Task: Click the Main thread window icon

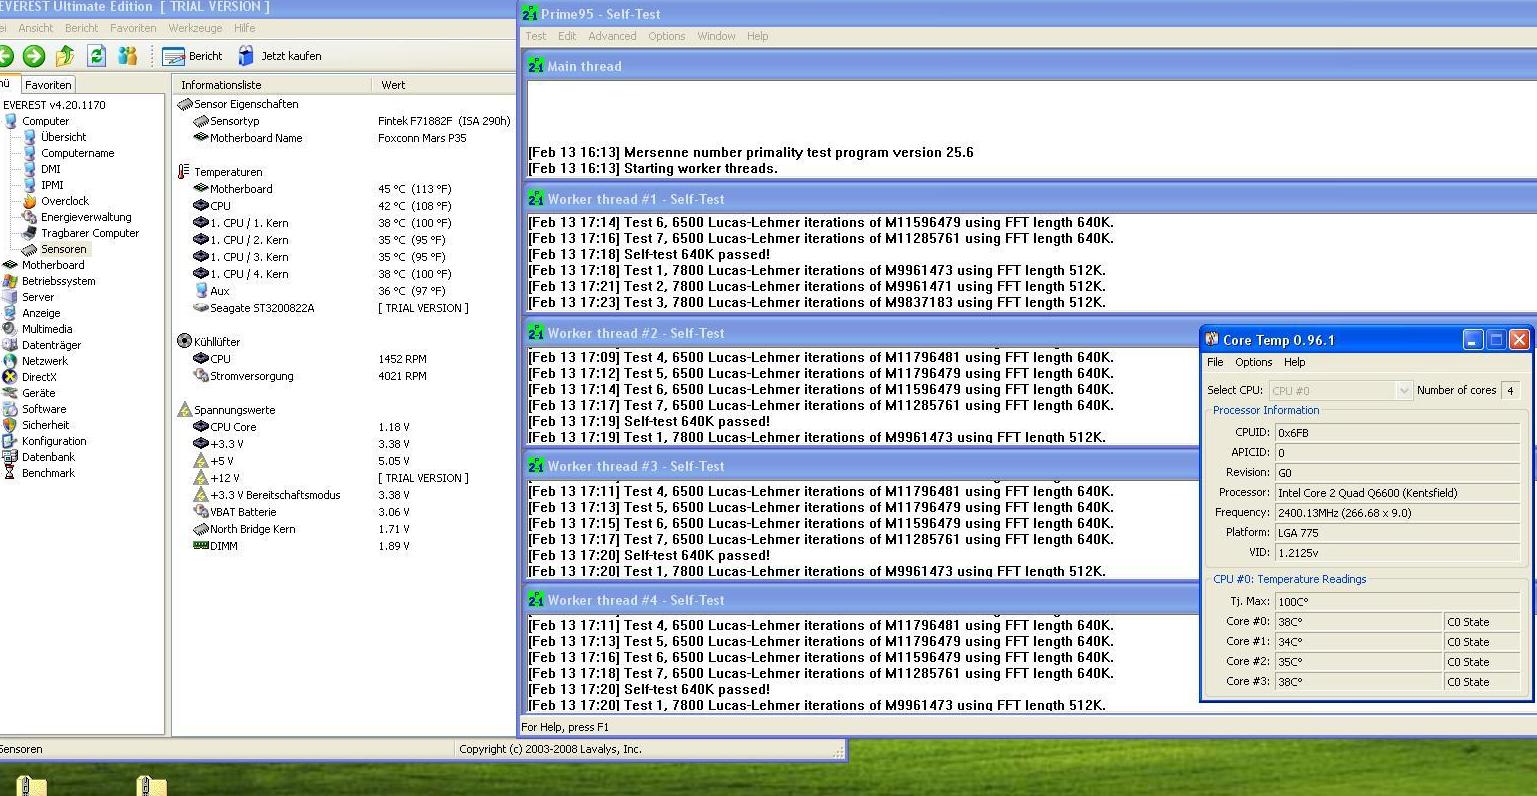Action: pos(535,66)
